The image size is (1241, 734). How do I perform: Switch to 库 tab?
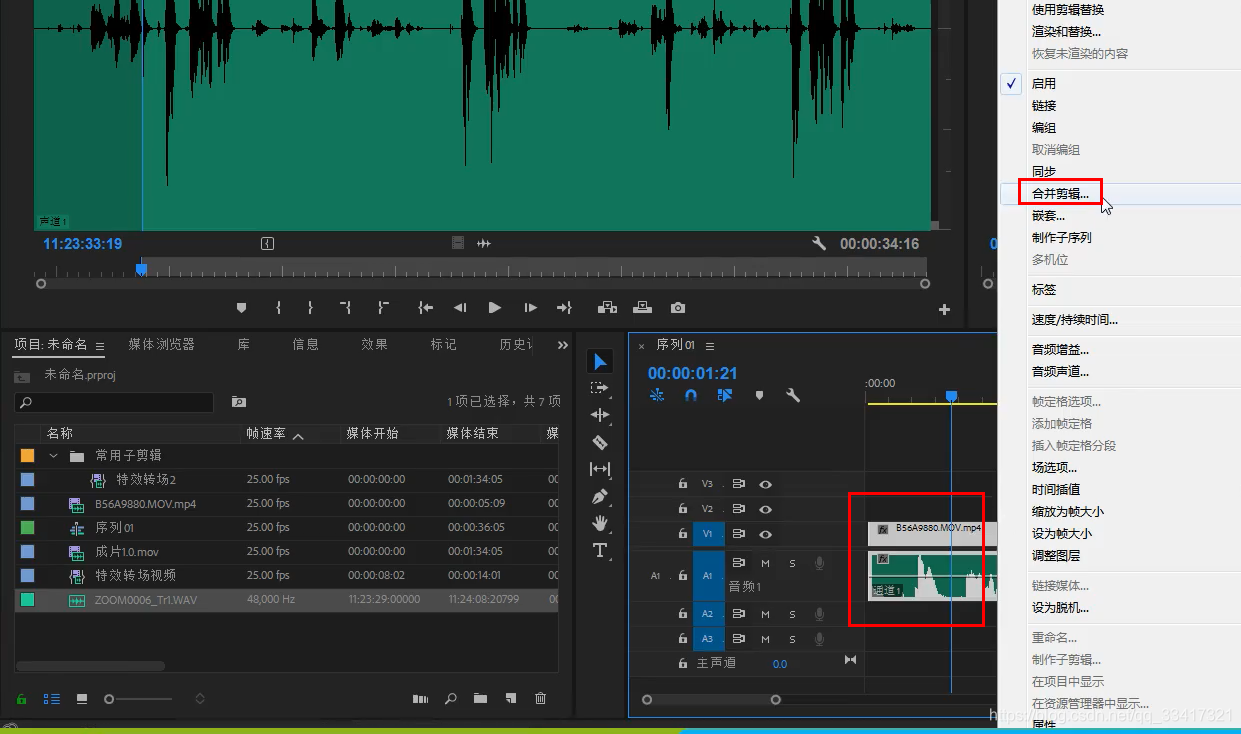tap(244, 344)
